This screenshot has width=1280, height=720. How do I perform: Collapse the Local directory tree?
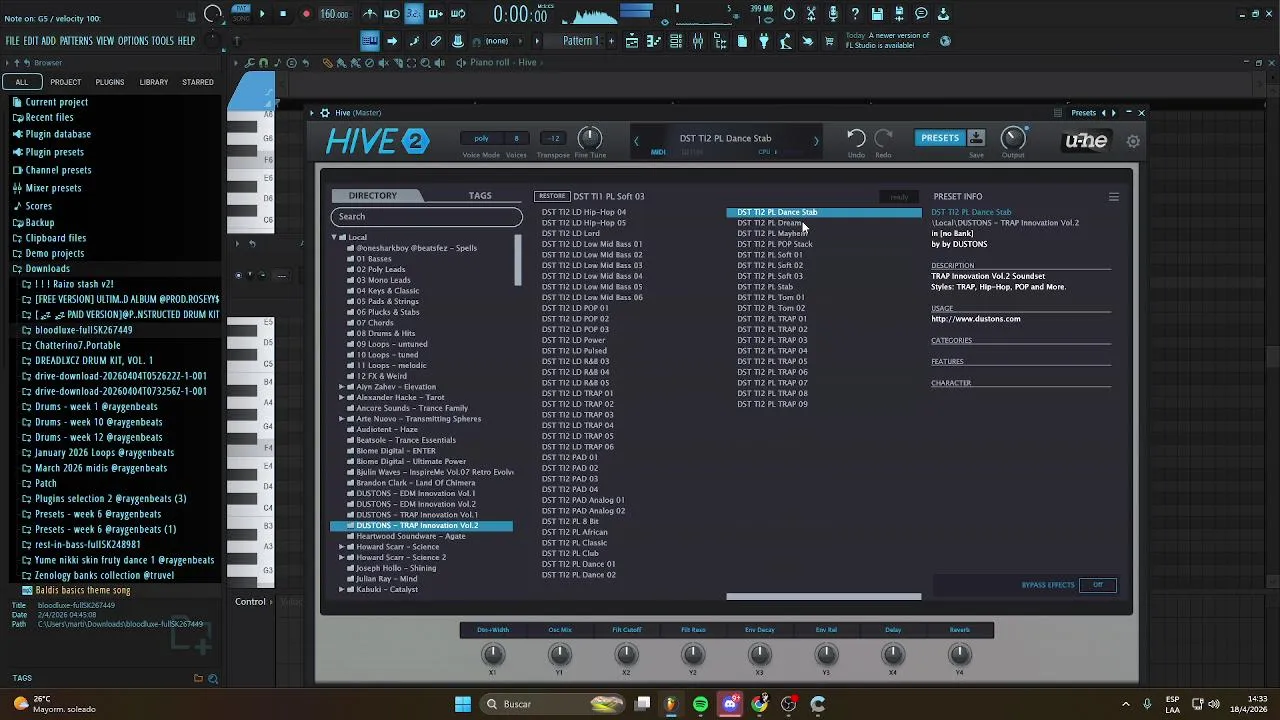(x=335, y=237)
